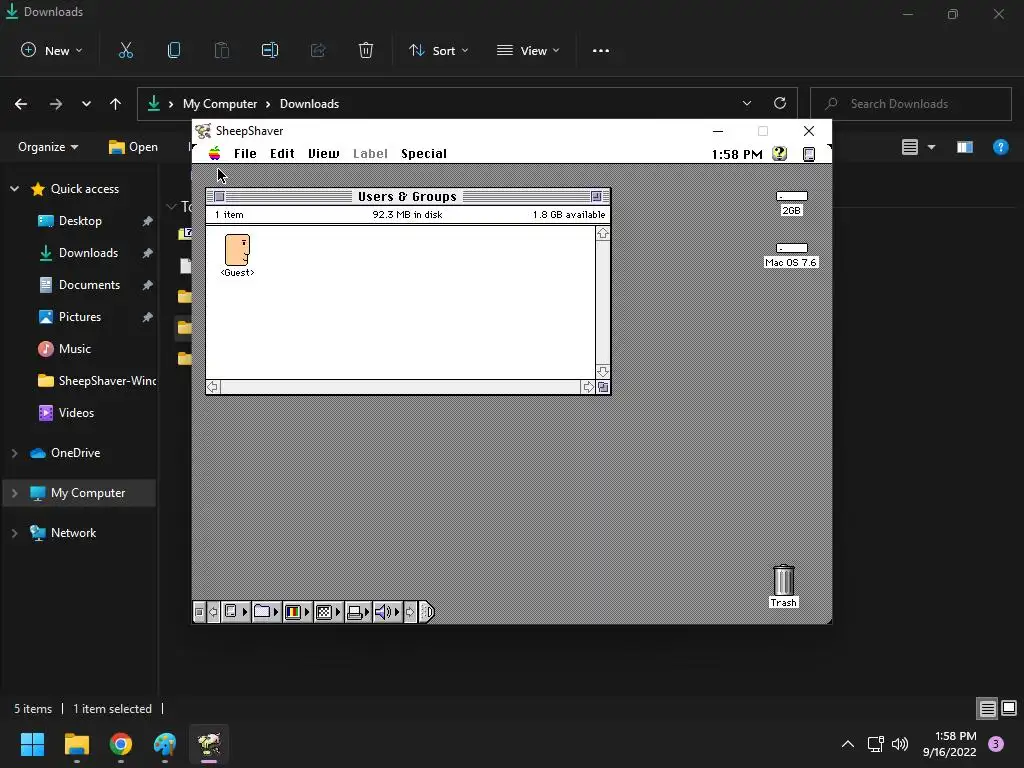Open the File Sharing folder control strip module

(266, 612)
